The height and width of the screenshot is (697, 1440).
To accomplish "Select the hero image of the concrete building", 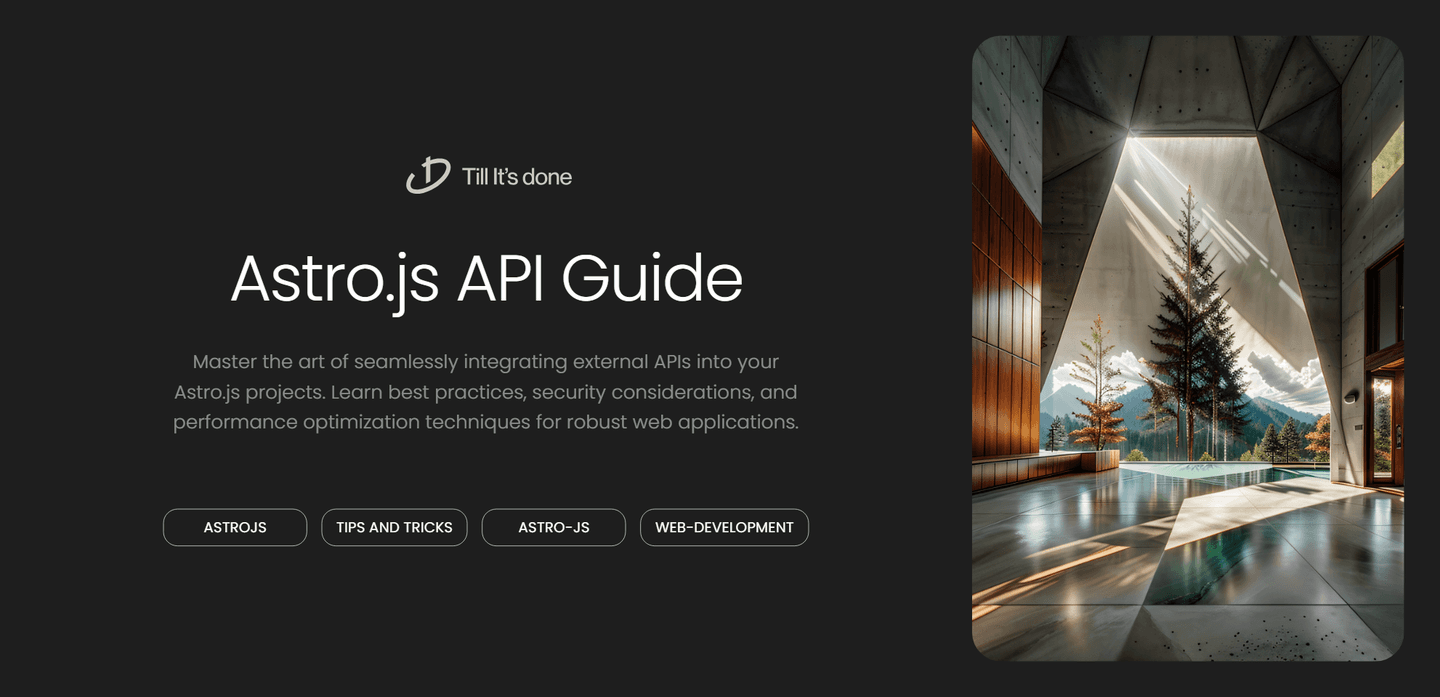I will point(1187,348).
